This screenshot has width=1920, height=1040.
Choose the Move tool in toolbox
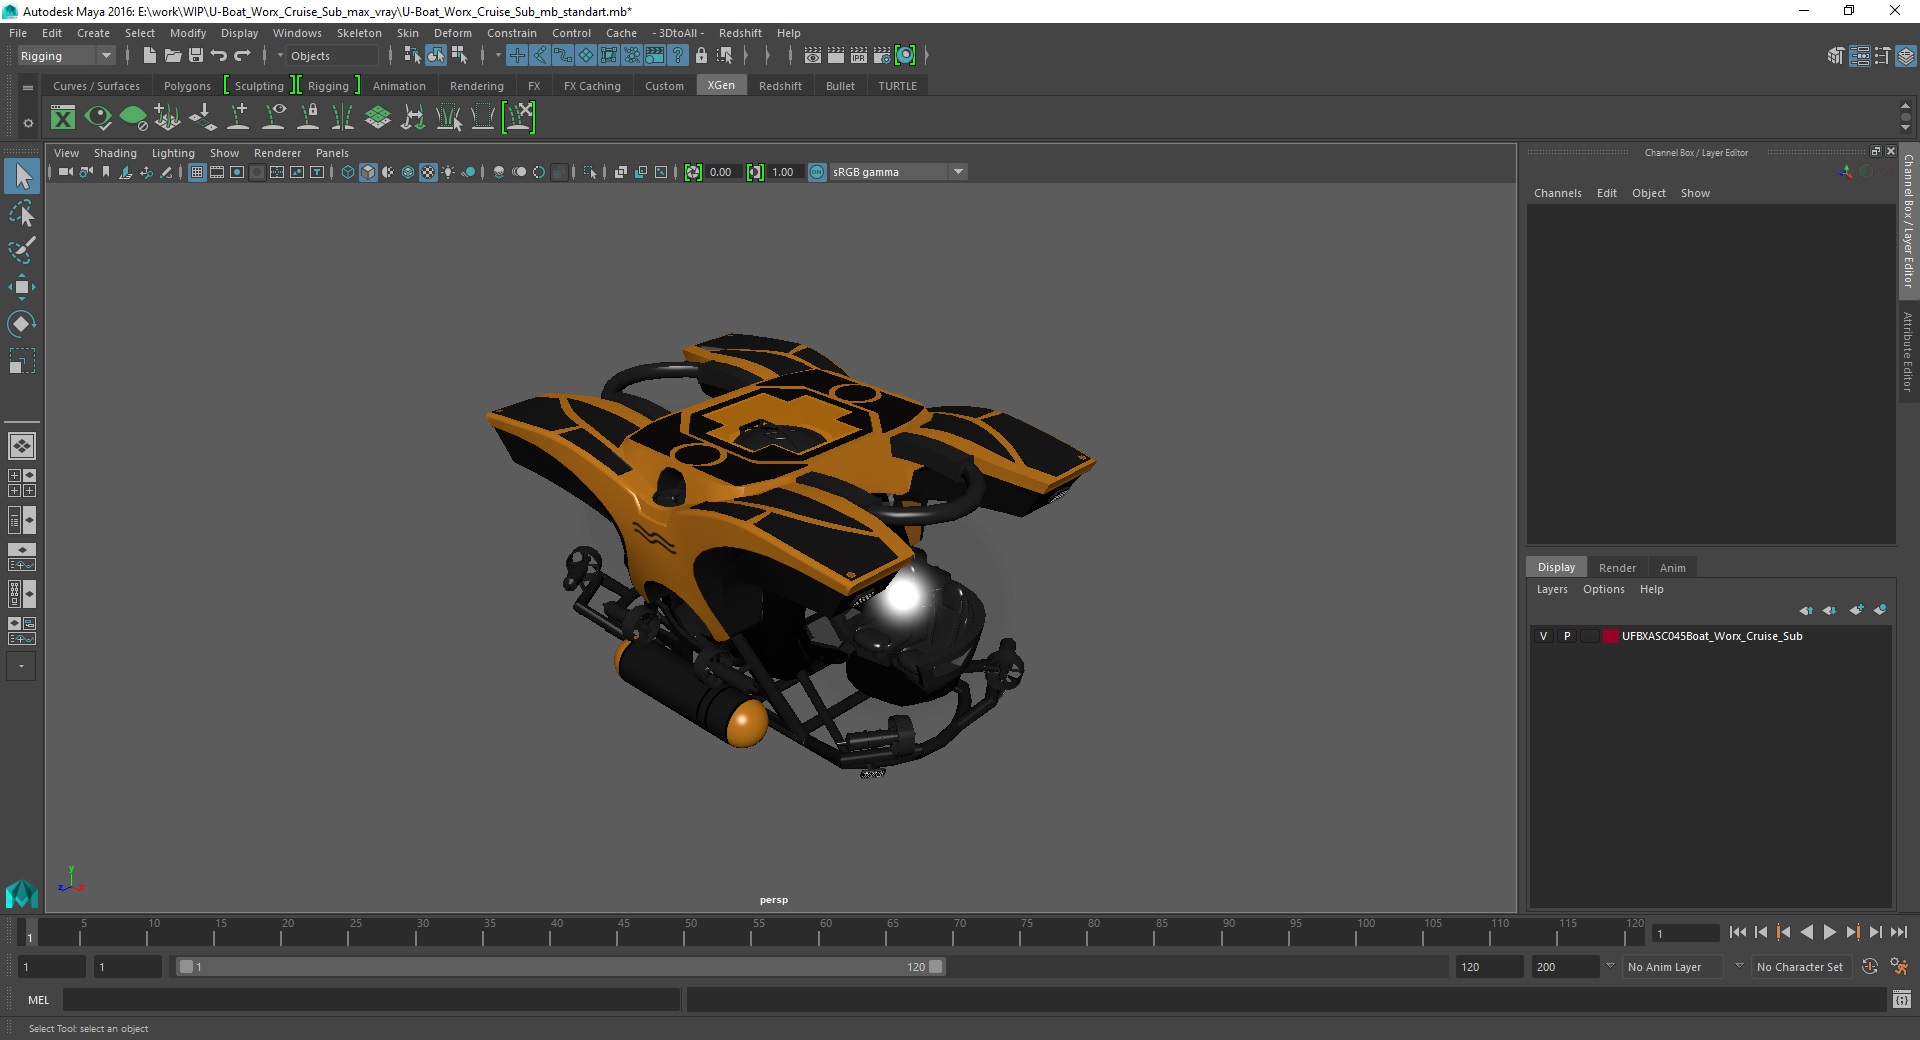22,287
